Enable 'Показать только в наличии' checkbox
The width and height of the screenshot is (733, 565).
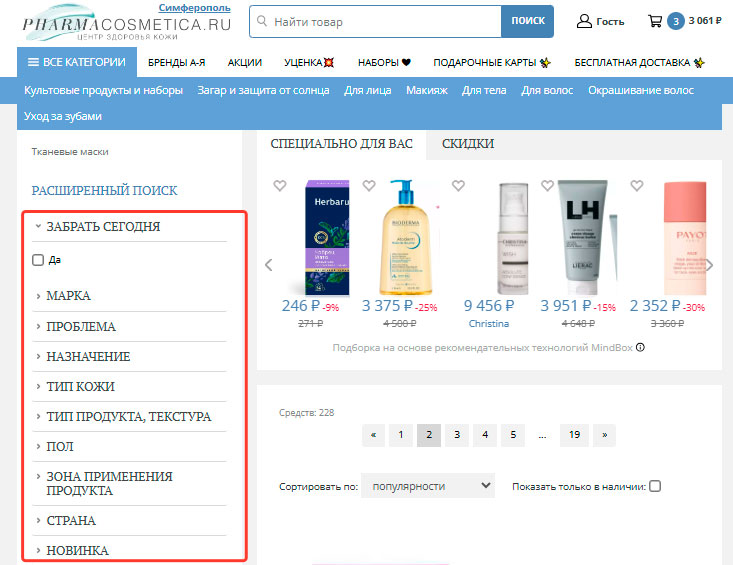(x=655, y=486)
